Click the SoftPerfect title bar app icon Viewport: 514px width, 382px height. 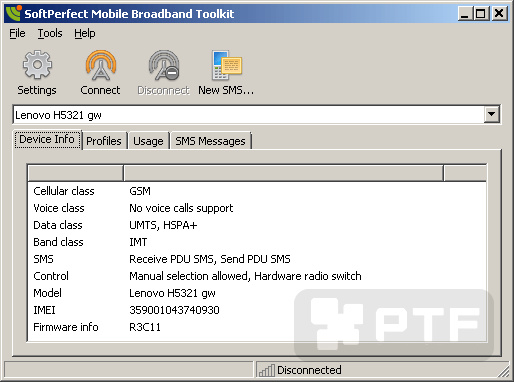pyautogui.click(x=14, y=13)
